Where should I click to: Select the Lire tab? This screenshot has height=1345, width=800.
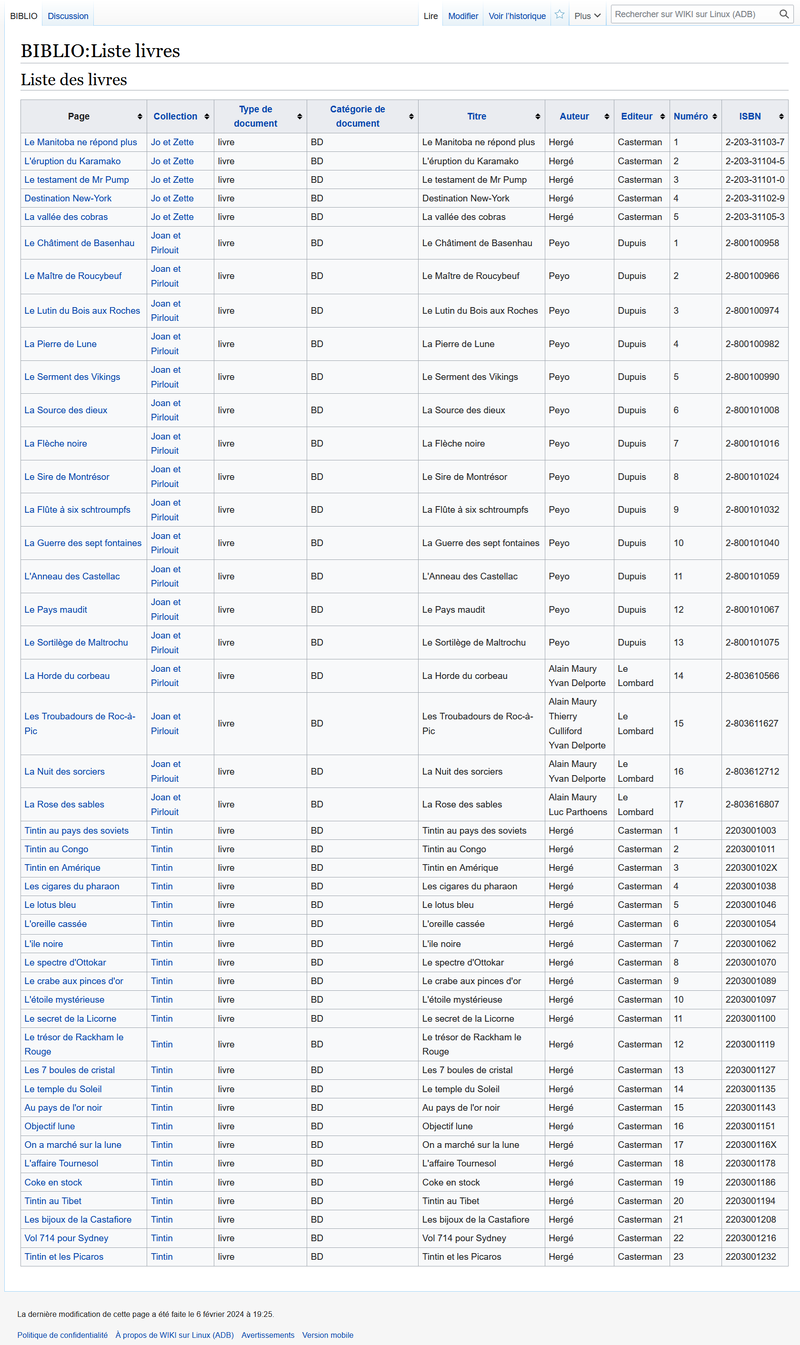point(431,16)
